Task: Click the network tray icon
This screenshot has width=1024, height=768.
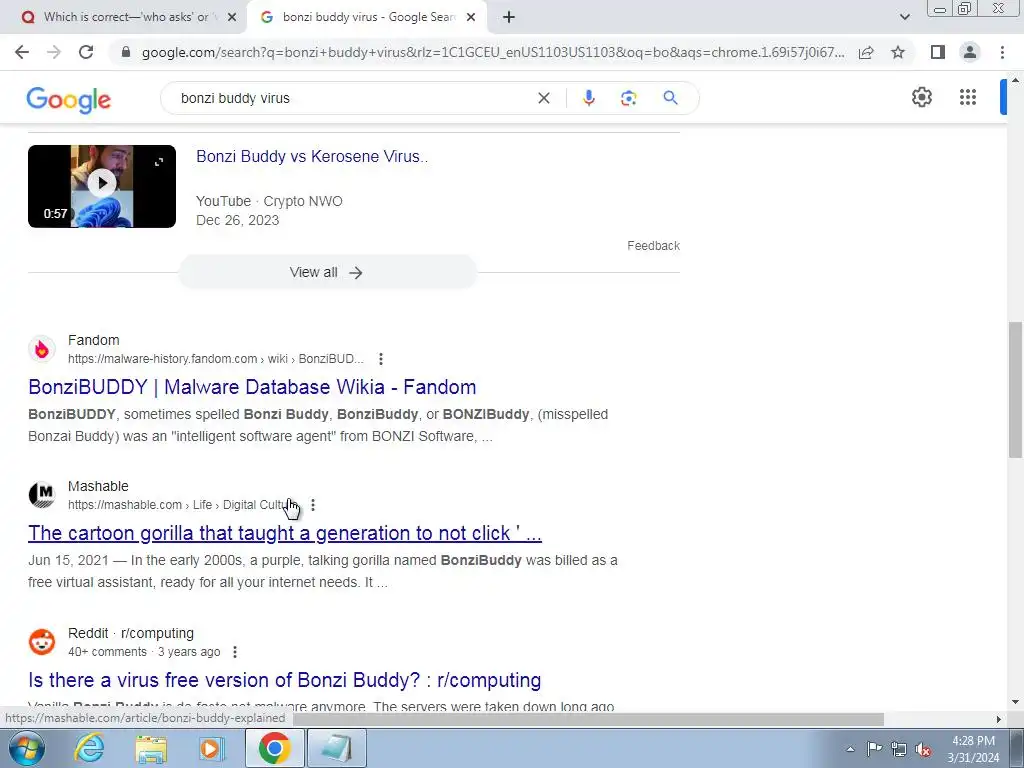Action: coord(899,749)
